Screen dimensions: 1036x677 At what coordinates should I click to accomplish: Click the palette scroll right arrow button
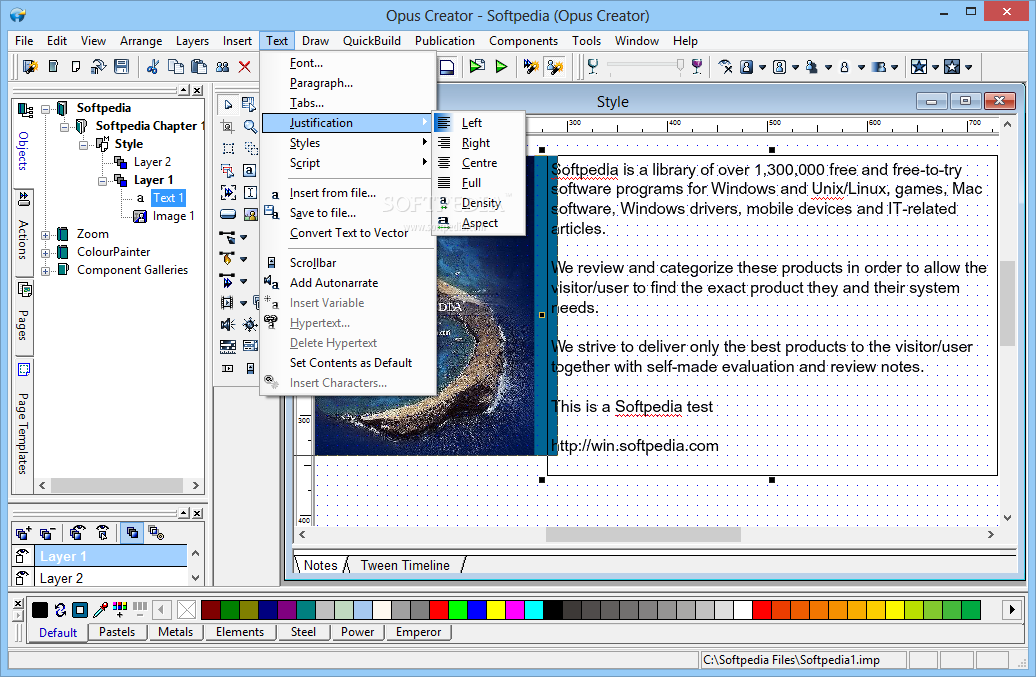[1012, 610]
